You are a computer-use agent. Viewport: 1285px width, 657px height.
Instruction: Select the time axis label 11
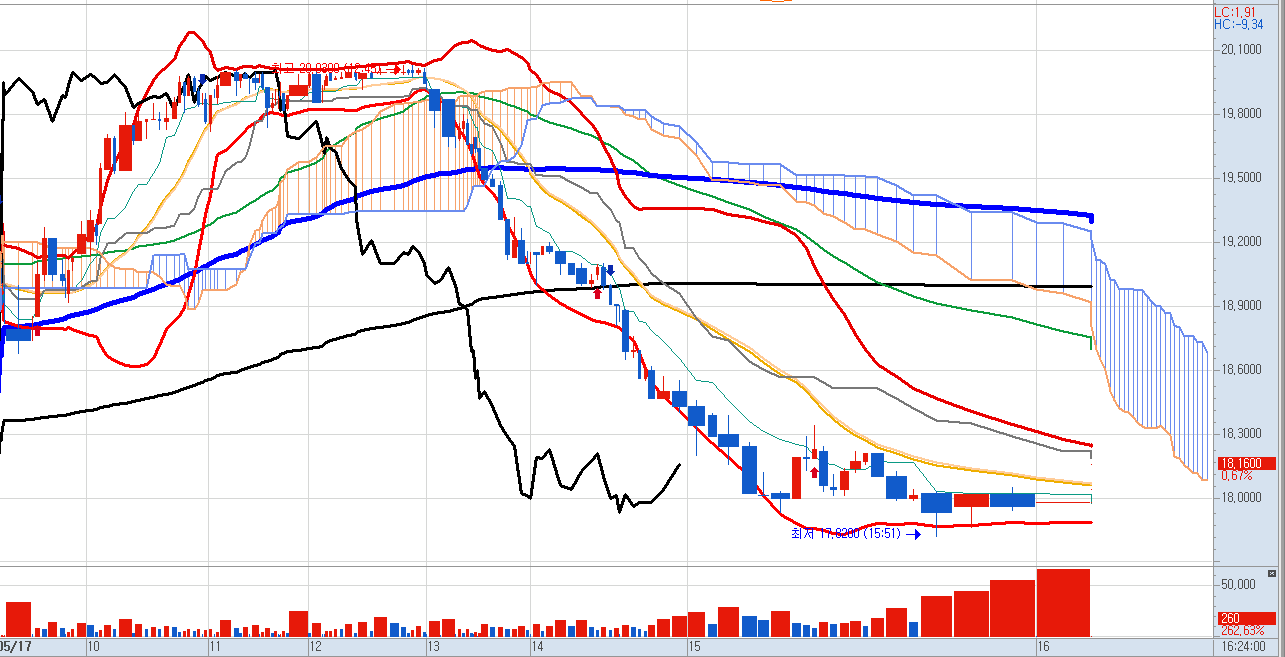click(215, 647)
